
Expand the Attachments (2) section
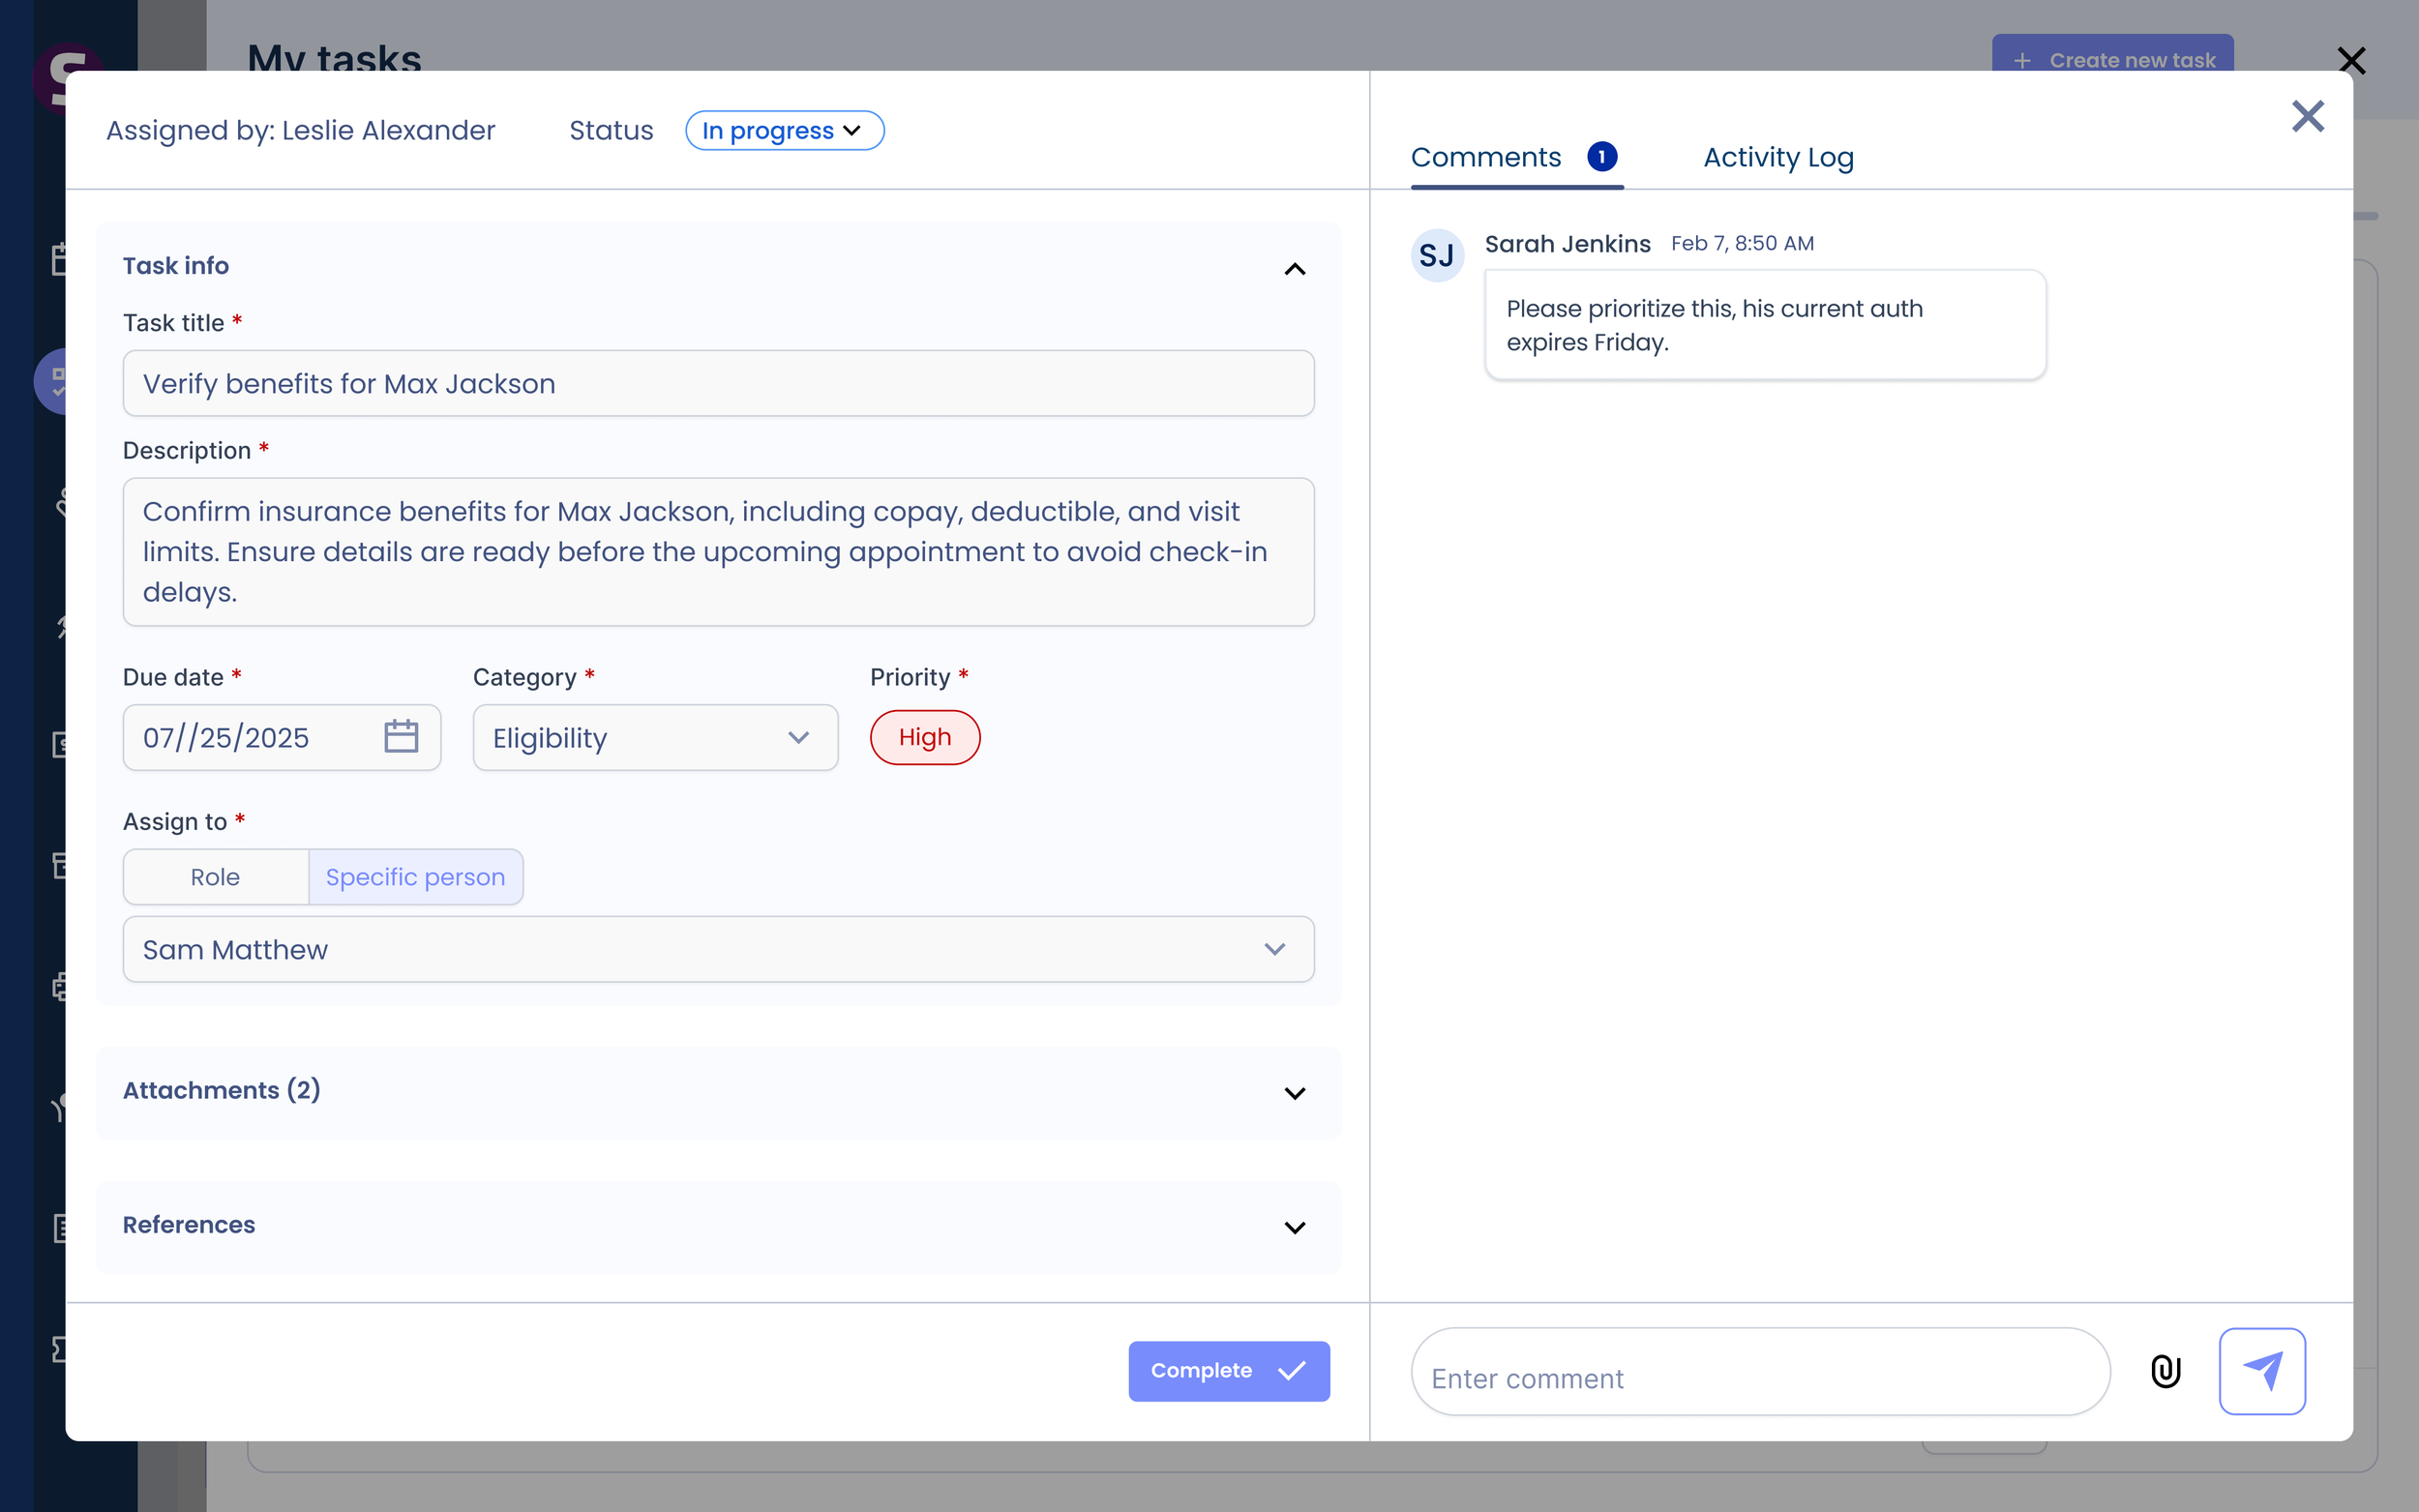(x=1294, y=1093)
